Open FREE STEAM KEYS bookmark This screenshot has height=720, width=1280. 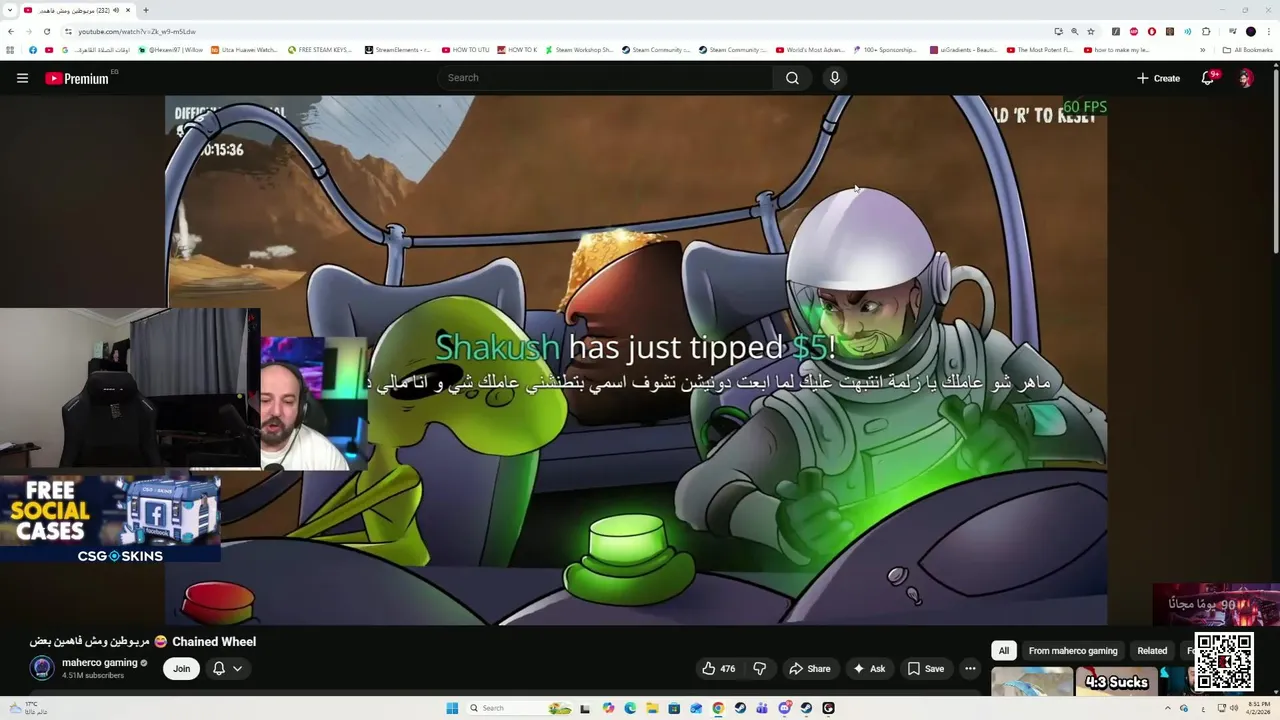coord(320,50)
